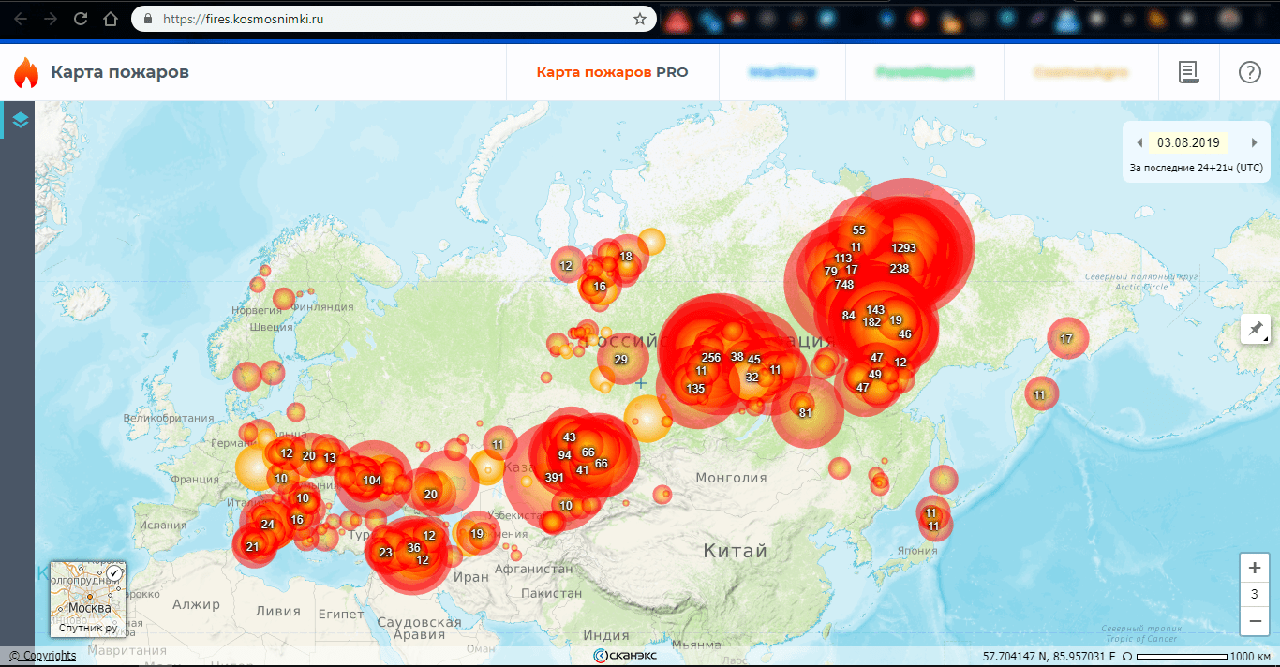Open the layers panel icon in sidebar
Image resolution: width=1280 pixels, height=667 pixels.
pos(19,120)
